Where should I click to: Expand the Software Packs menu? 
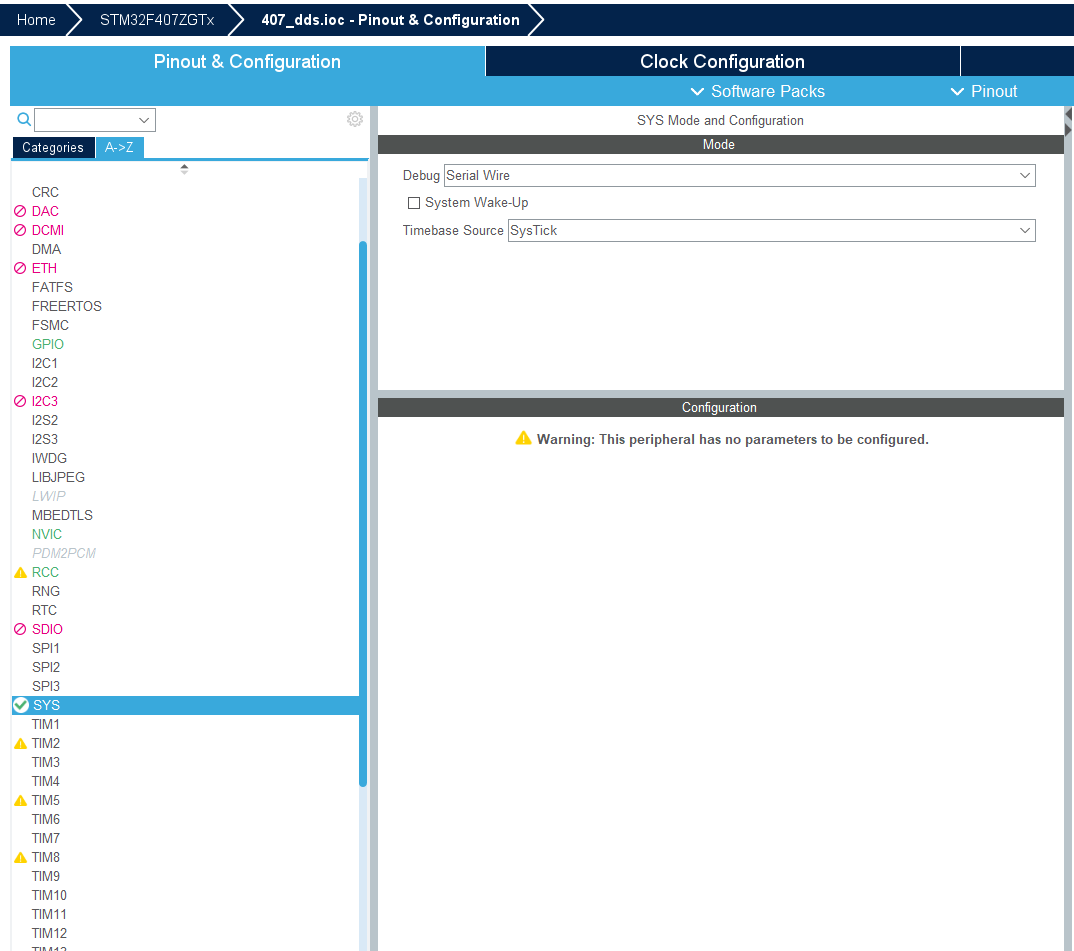(758, 91)
